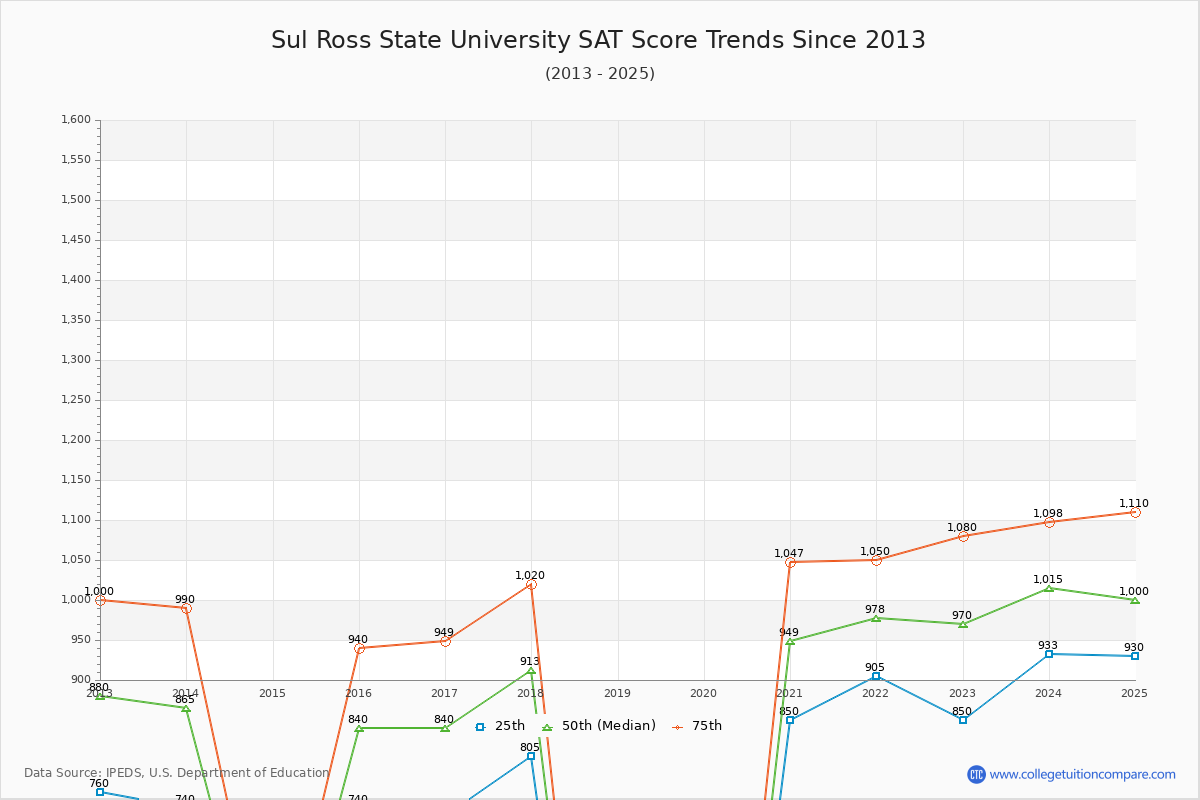Select the 2022 median point 978
Image resolution: width=1200 pixels, height=800 pixels.
pyautogui.click(x=876, y=618)
